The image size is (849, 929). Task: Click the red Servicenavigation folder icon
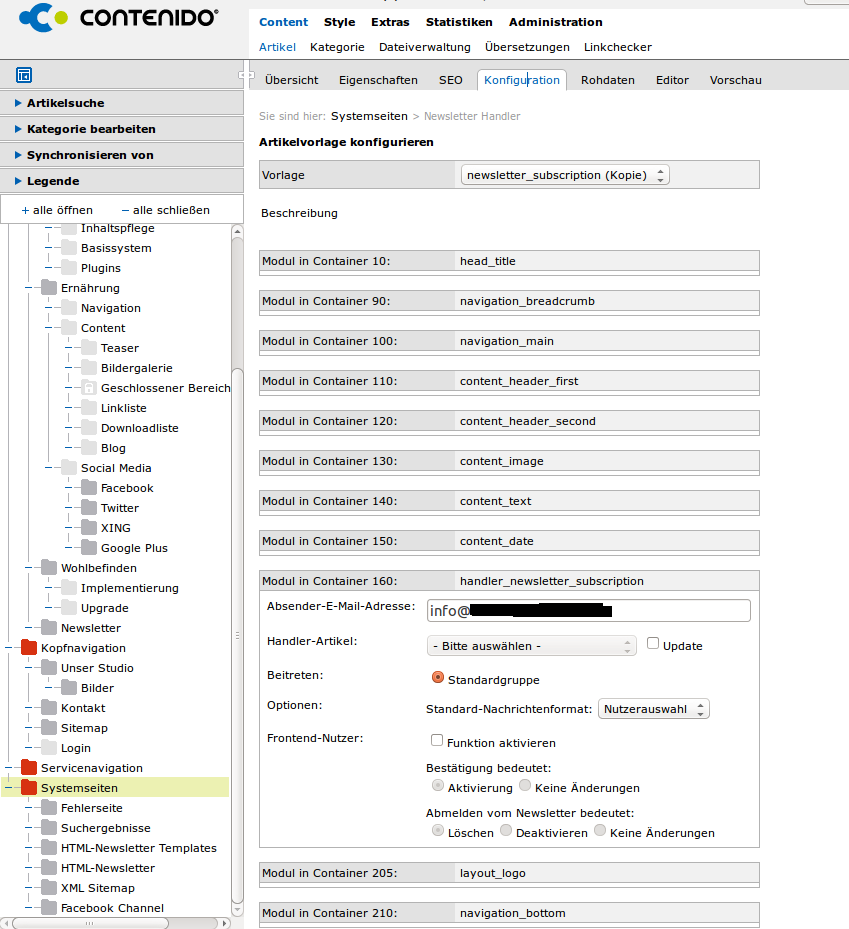click(29, 768)
